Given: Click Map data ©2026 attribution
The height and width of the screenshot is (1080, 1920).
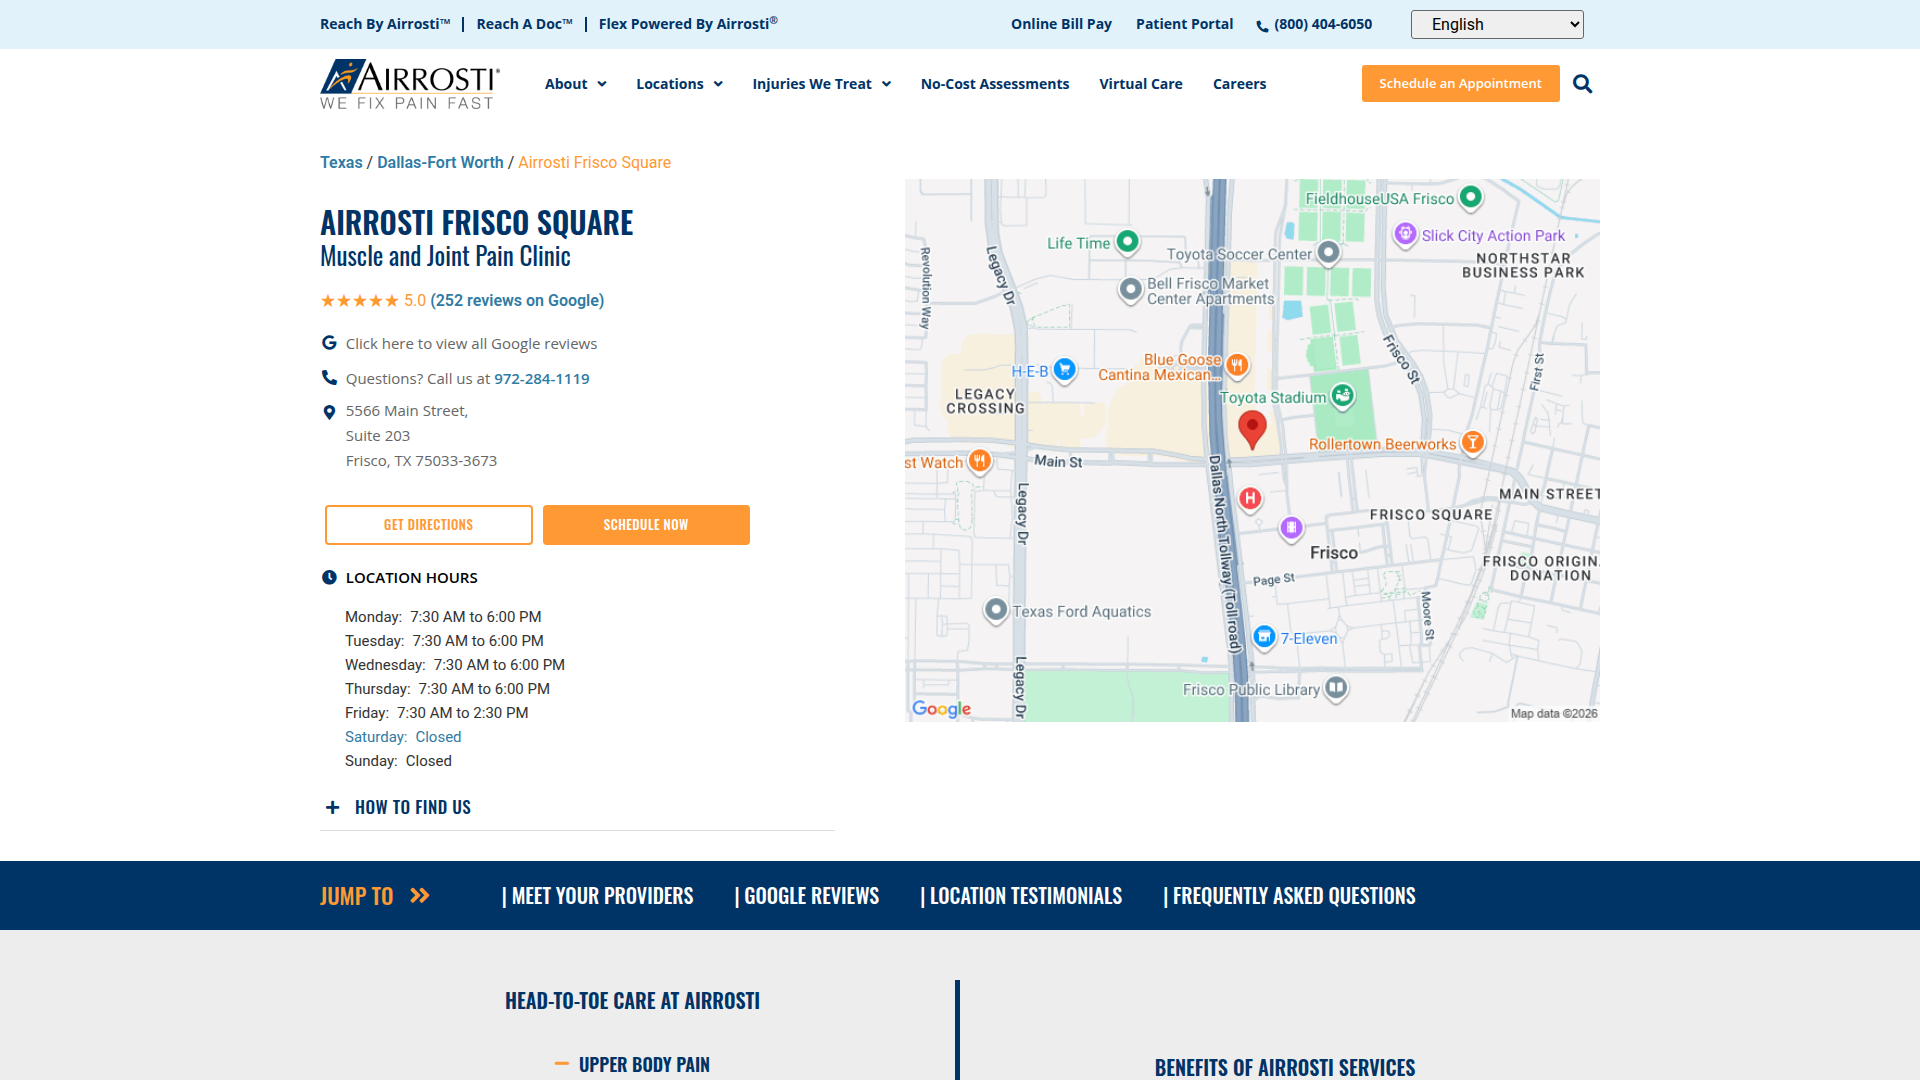Looking at the screenshot, I should tap(1554, 713).
